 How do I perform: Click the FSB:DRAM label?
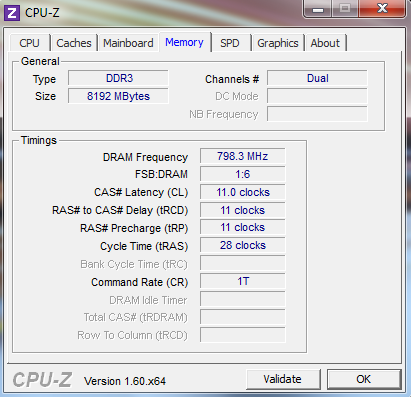pos(161,174)
